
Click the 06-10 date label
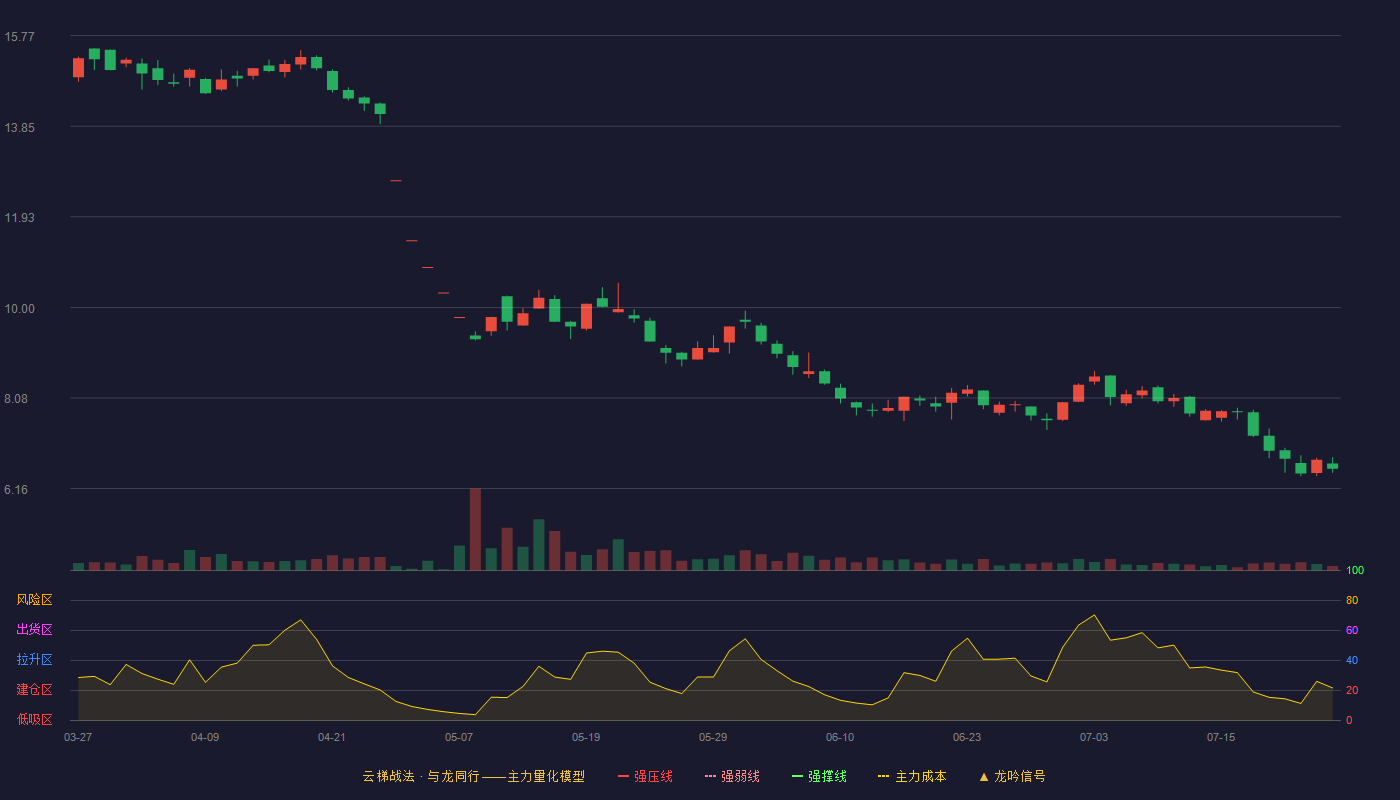point(840,737)
